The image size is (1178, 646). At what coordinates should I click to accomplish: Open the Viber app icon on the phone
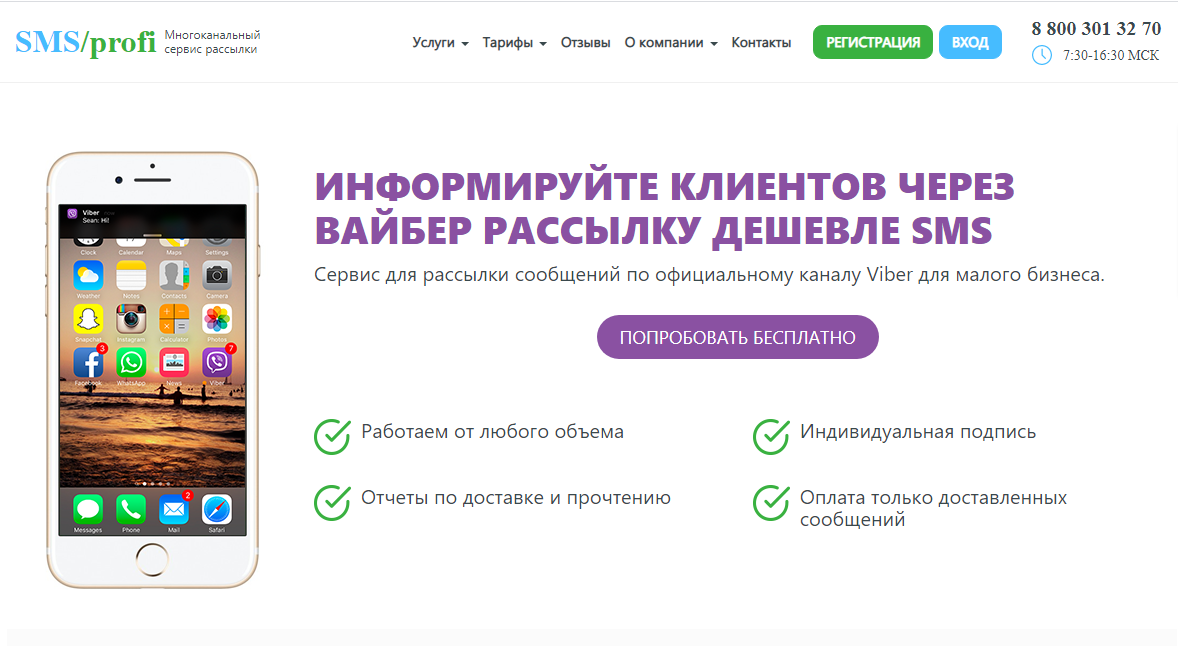[x=217, y=363]
